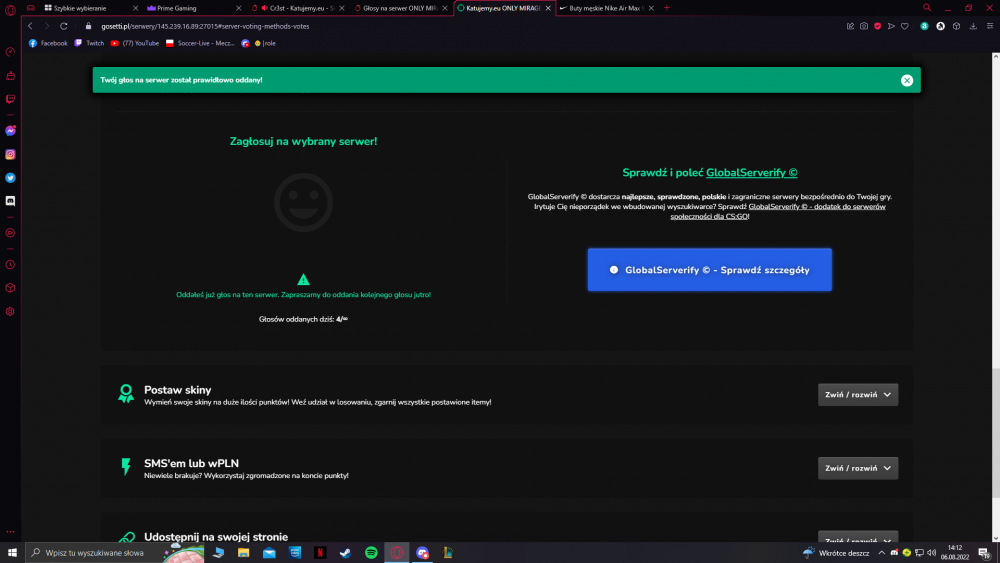1000x563 pixels.
Task: Open Messenger in Opera sidebar
Action: click(10, 131)
